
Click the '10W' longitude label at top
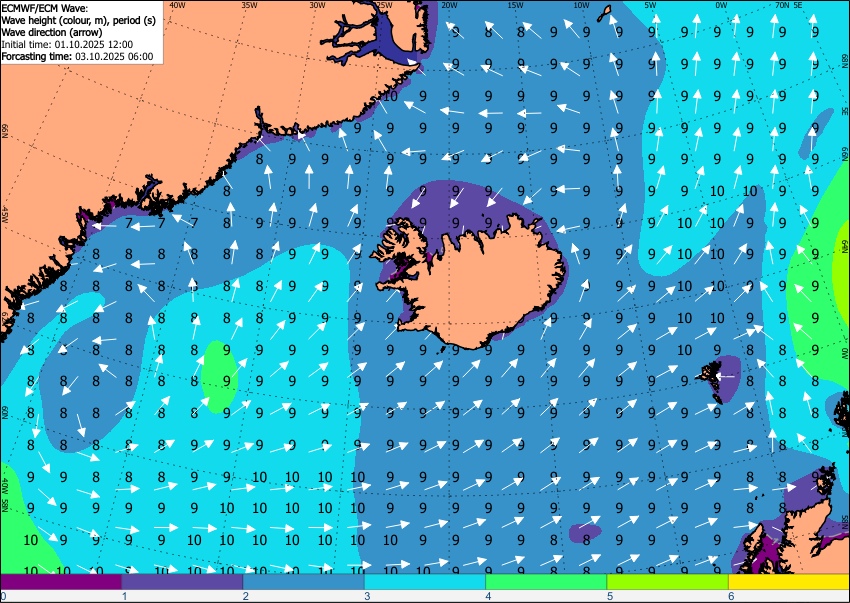point(581,5)
